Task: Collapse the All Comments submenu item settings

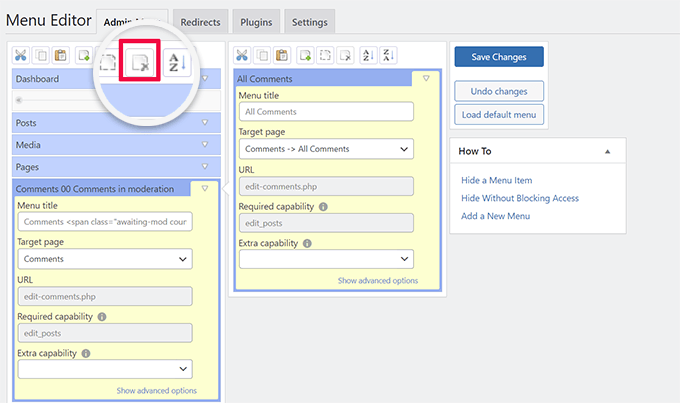Action: pos(426,78)
